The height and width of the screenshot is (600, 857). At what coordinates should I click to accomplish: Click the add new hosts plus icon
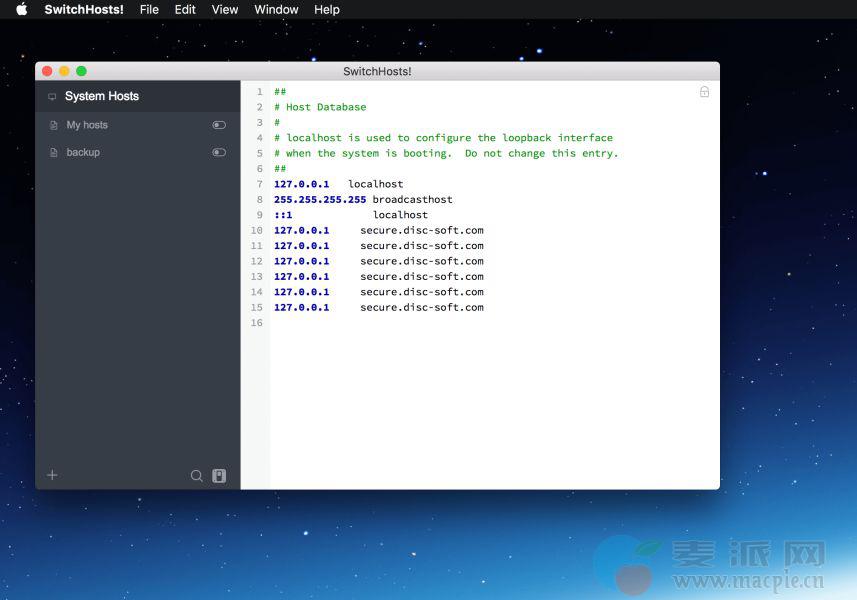[52, 475]
